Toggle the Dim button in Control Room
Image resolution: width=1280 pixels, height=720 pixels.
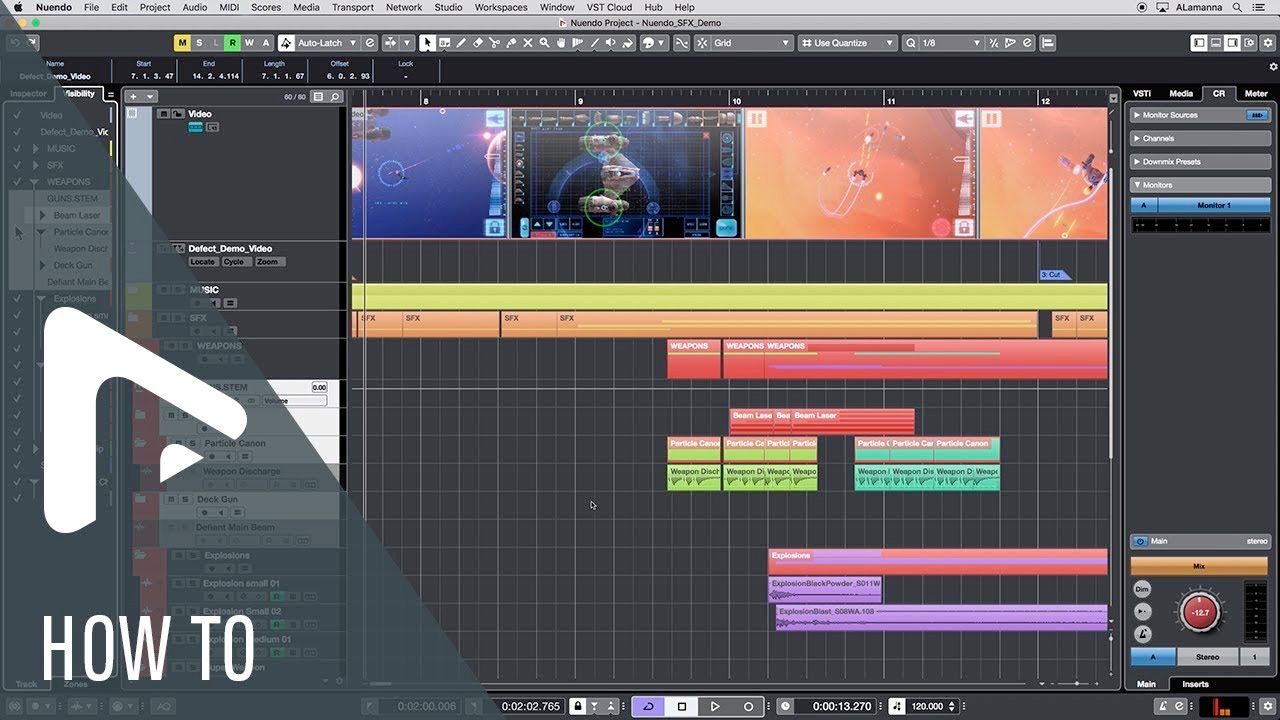[x=1143, y=589]
